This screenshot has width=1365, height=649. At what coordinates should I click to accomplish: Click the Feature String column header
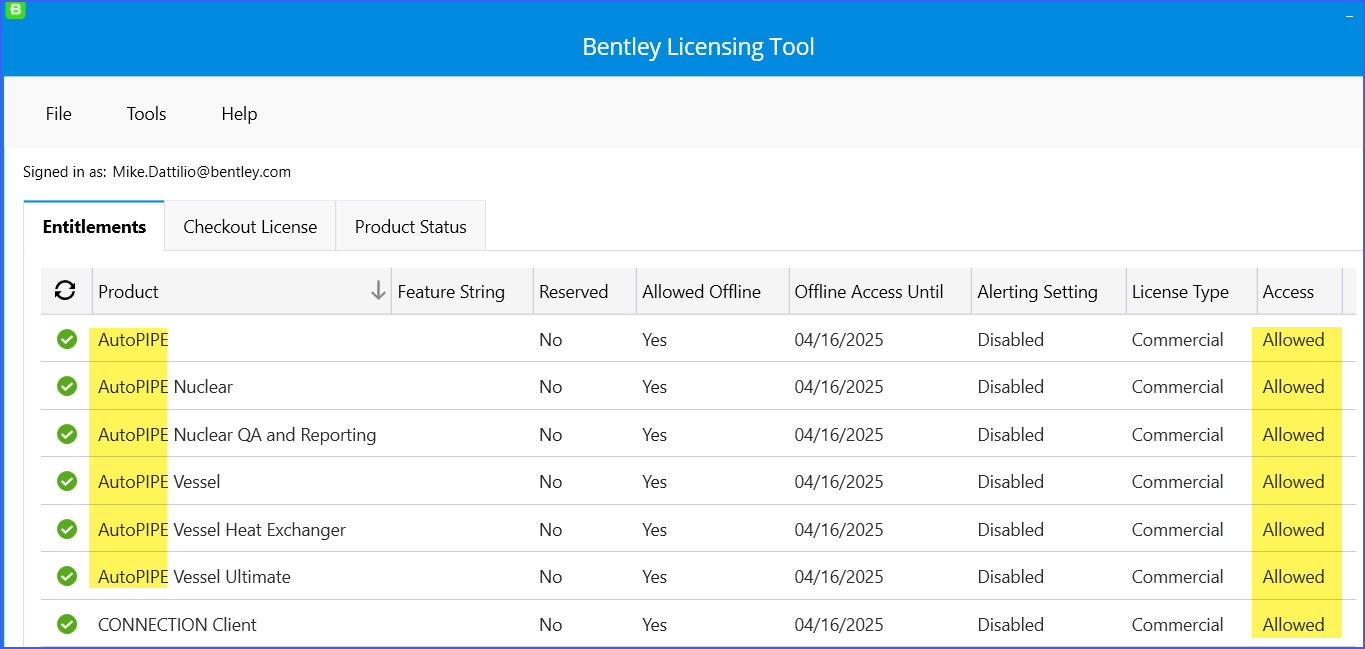[451, 292]
